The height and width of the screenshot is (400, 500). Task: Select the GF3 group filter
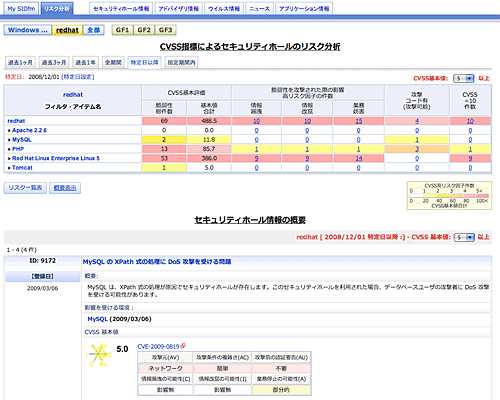pos(165,30)
